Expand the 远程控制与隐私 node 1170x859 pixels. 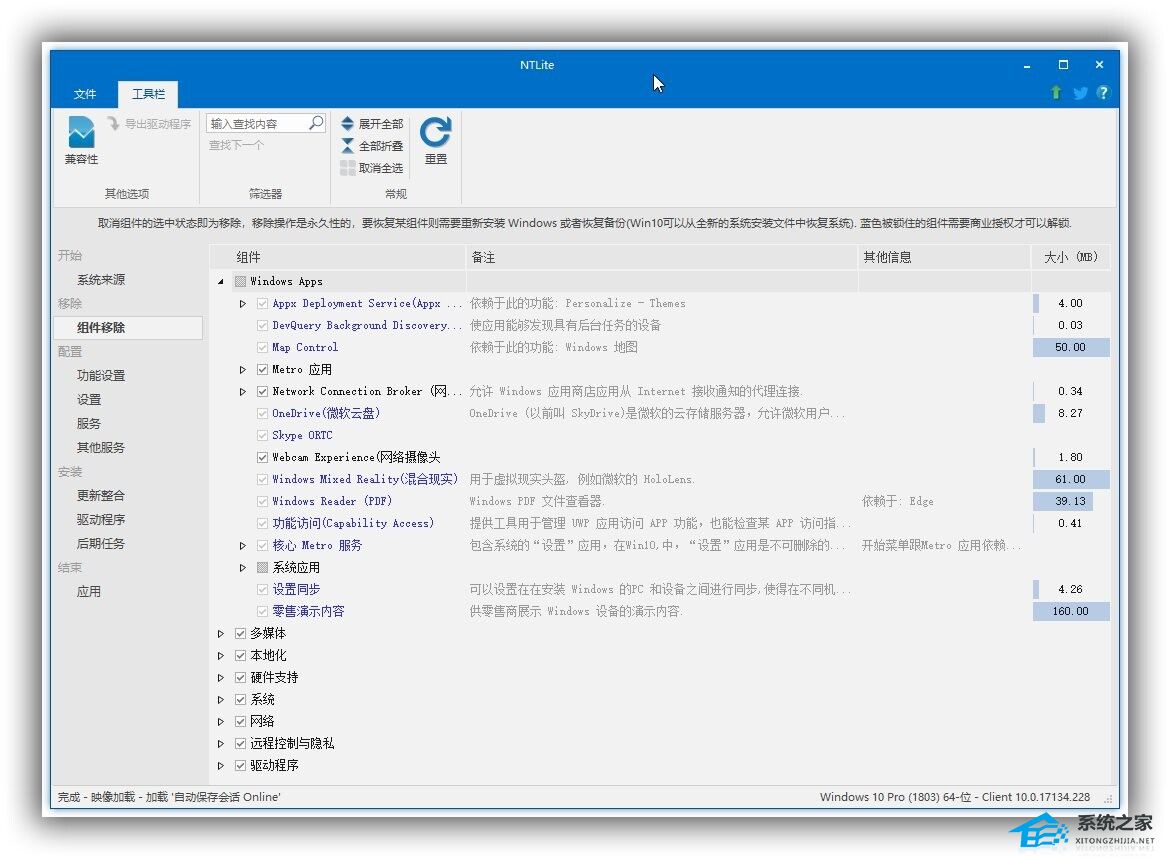(221, 743)
